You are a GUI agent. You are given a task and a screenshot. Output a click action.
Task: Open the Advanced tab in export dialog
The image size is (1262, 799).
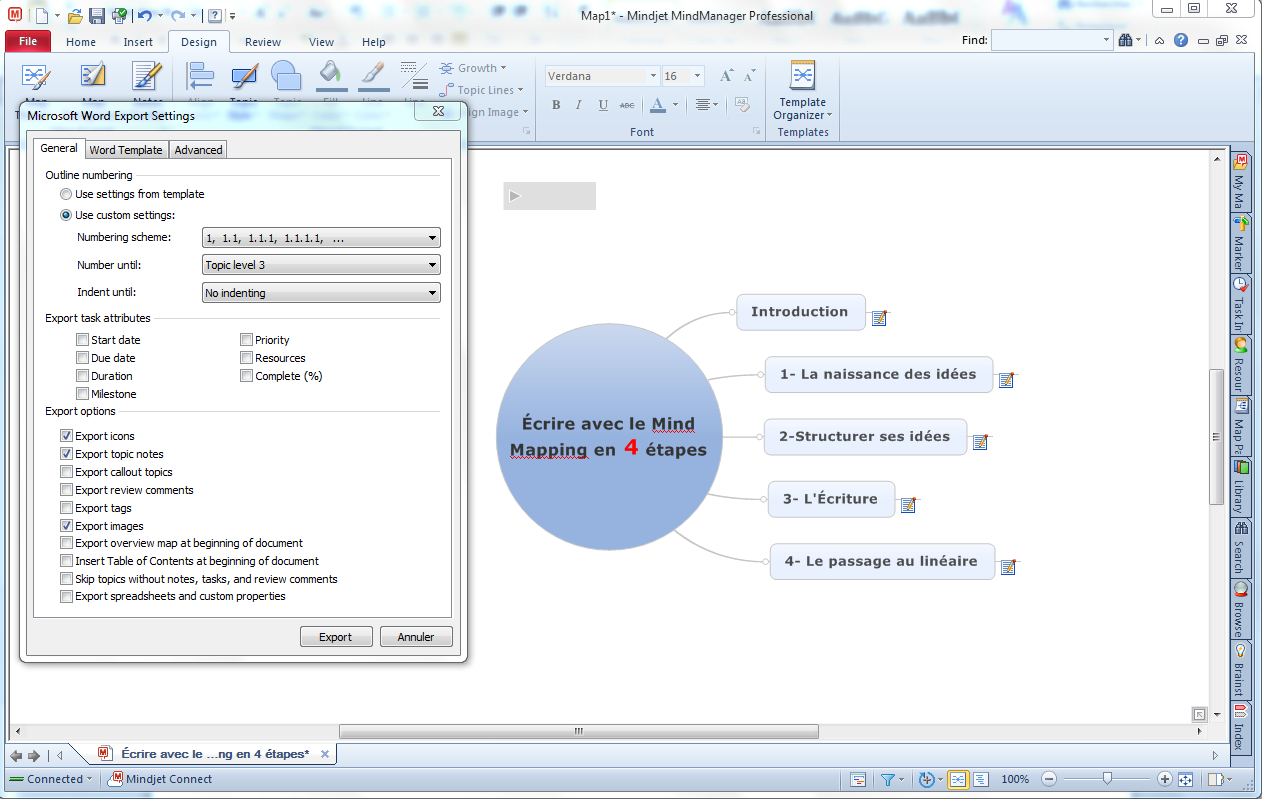click(x=198, y=150)
